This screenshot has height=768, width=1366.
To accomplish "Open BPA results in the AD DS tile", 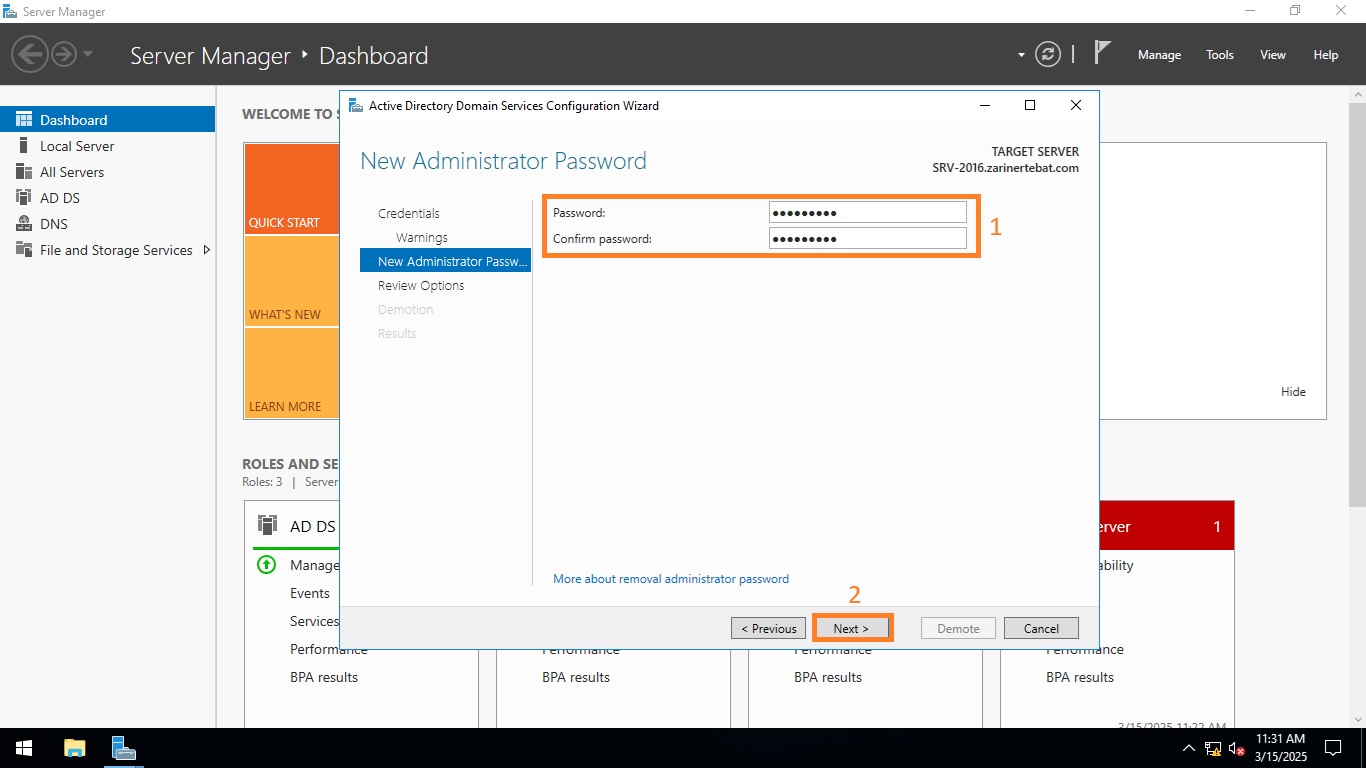I will (x=324, y=677).
